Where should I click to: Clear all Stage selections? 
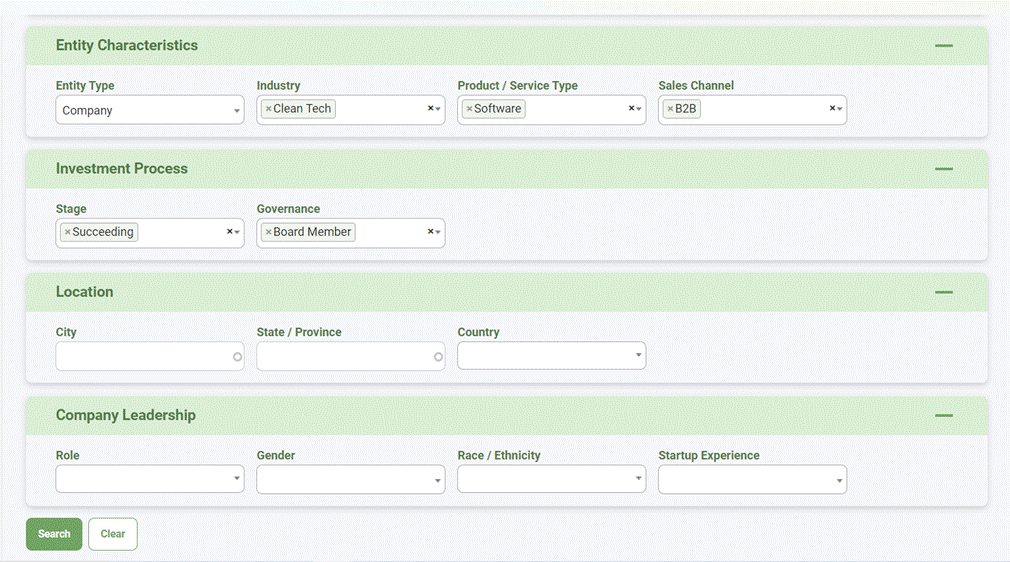coord(229,231)
